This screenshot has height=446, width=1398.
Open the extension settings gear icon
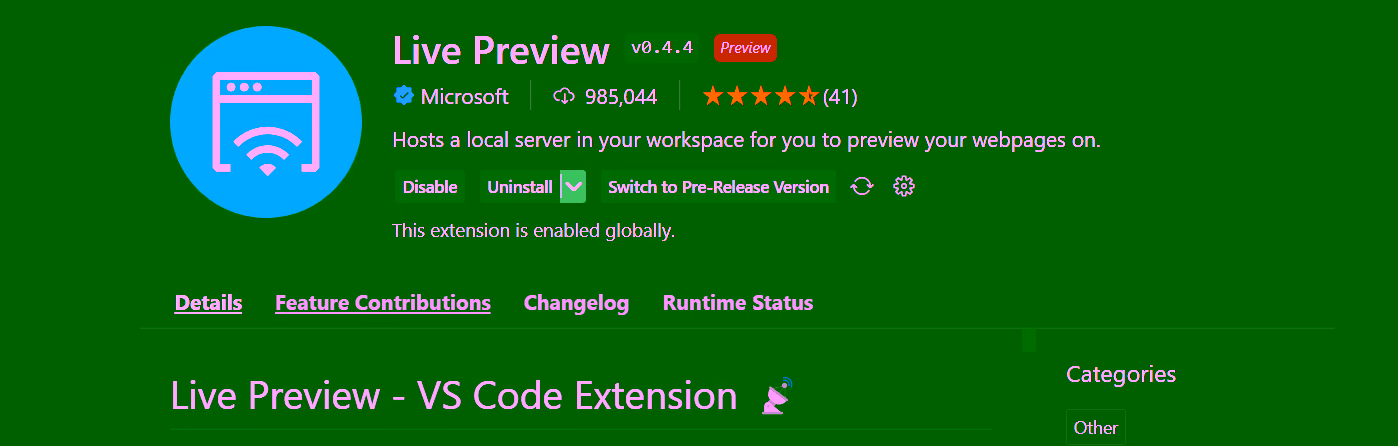pyautogui.click(x=904, y=186)
